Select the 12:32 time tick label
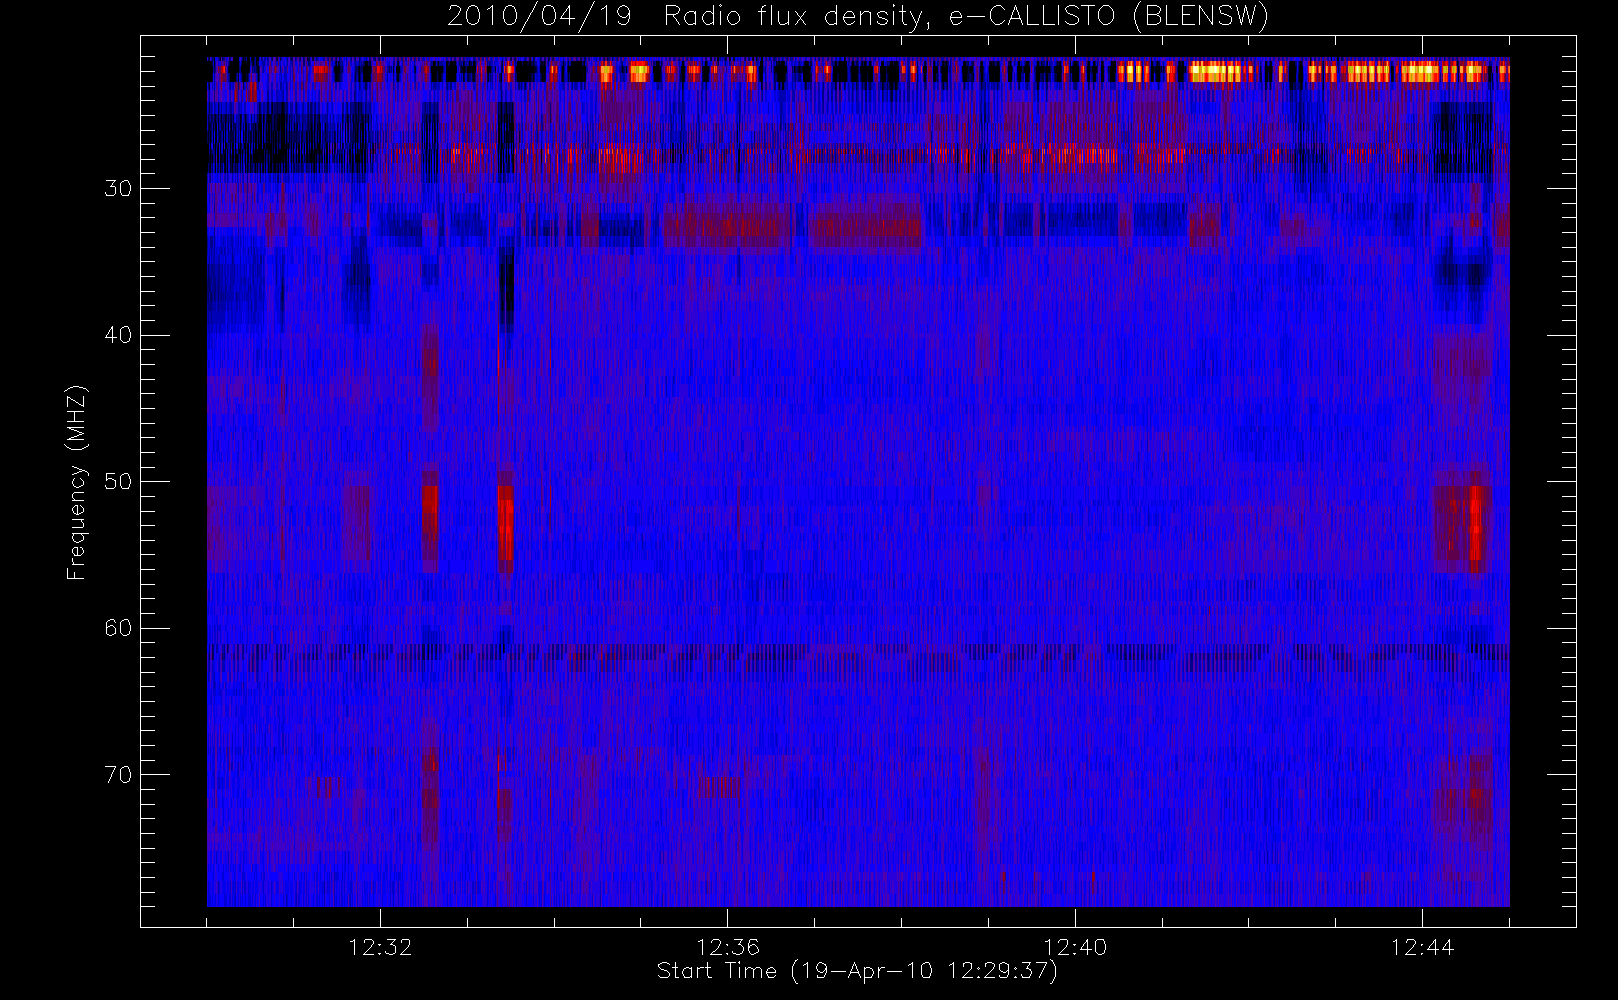Screen dimensions: 1618x1000 coord(380,947)
